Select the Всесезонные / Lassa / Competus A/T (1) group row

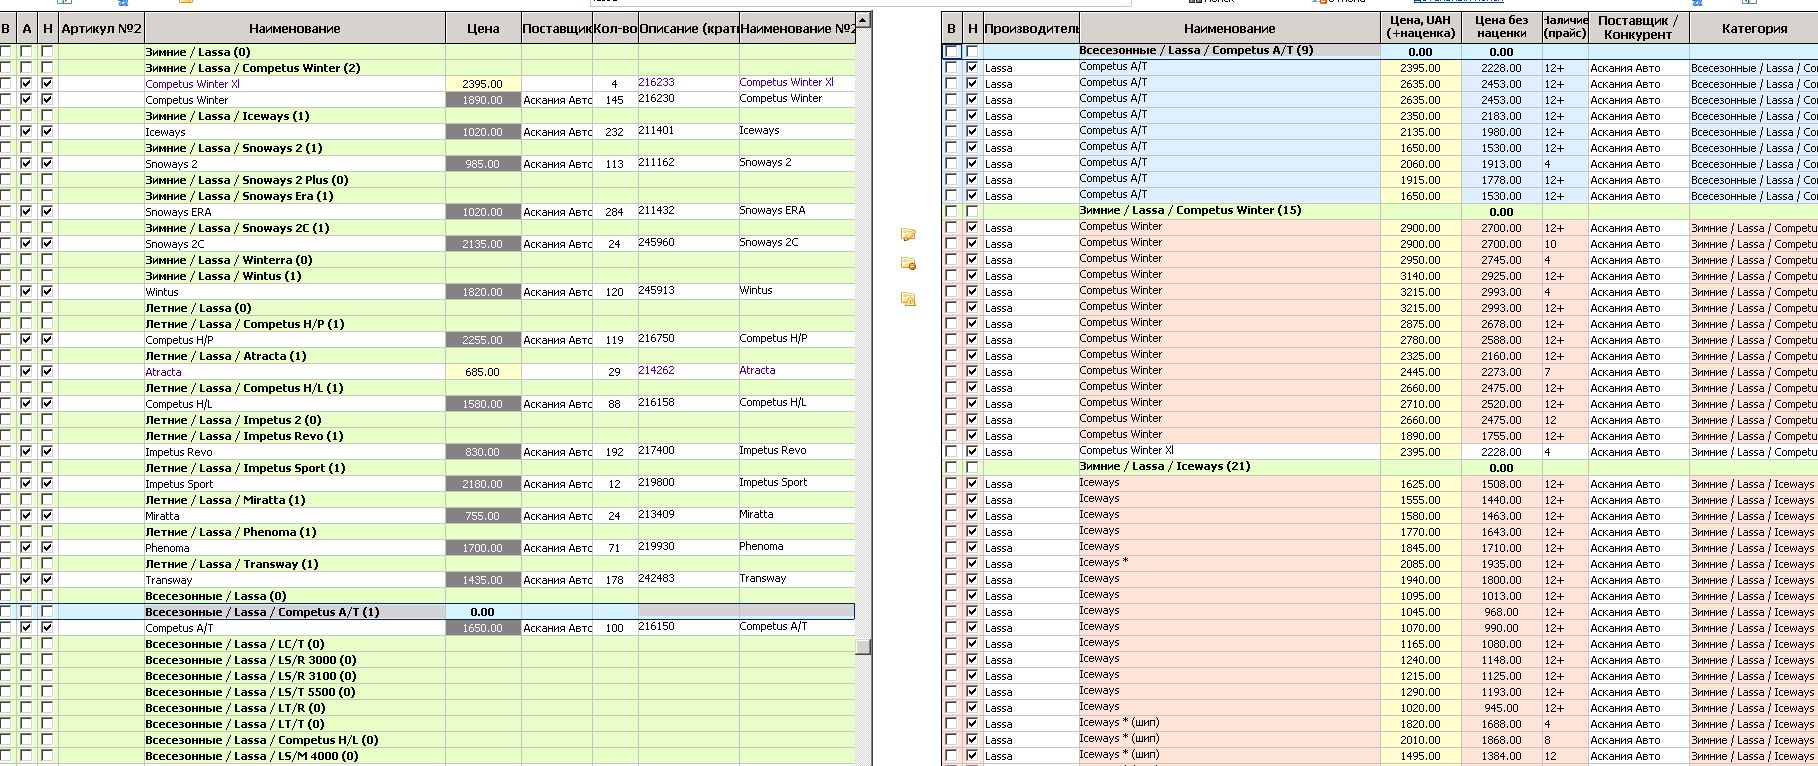pos(428,612)
